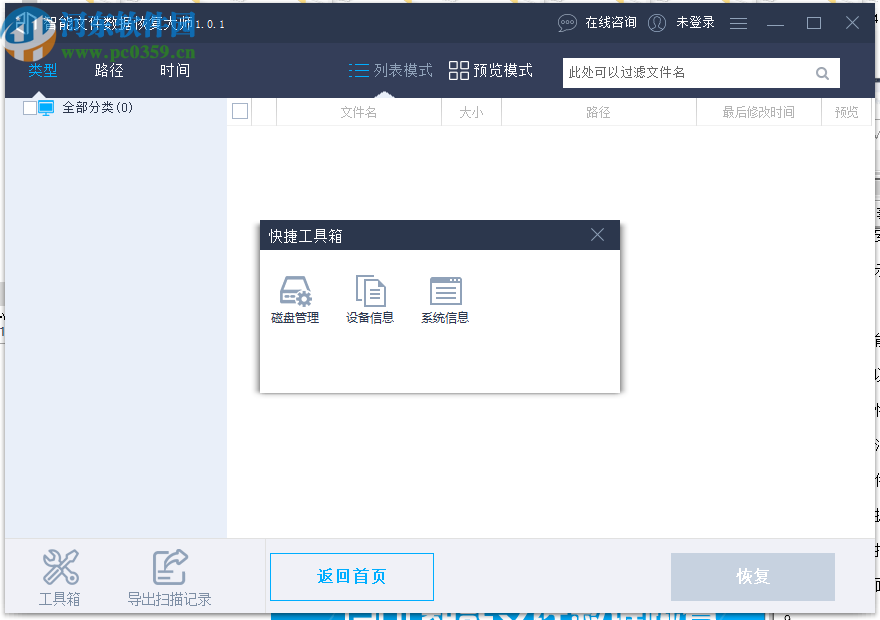Screen dimensions: 880x620
Task: Open 设备信息 (Device Info) tool
Action: [x=369, y=298]
